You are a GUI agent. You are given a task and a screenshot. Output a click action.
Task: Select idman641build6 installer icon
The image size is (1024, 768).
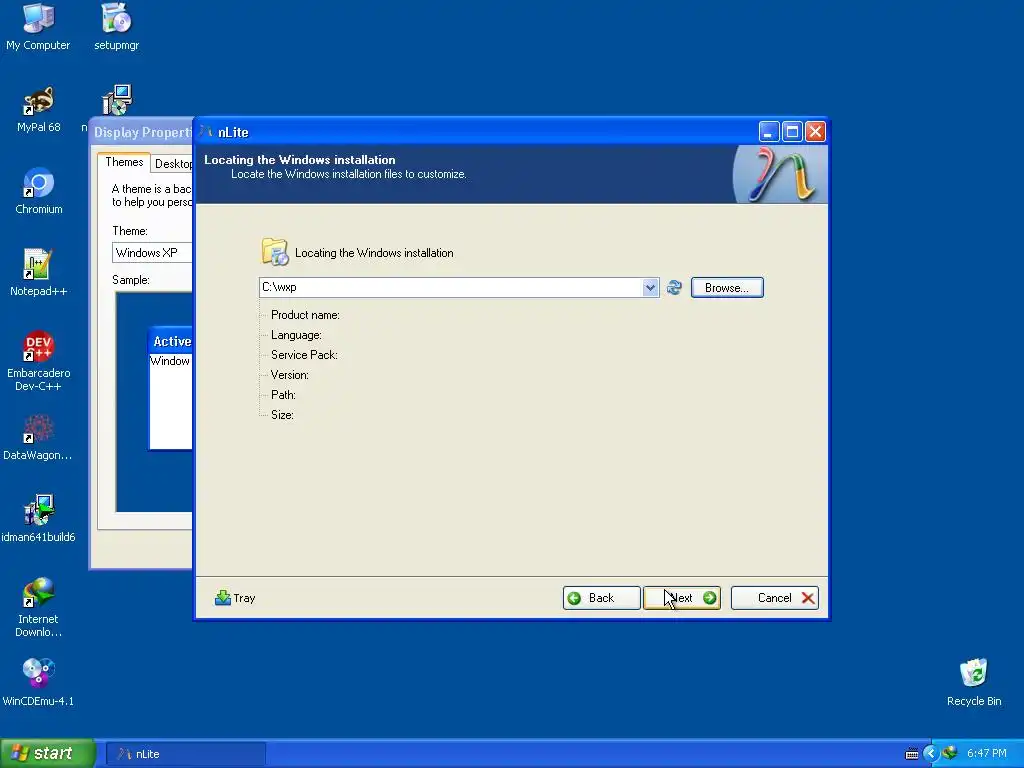click(39, 519)
